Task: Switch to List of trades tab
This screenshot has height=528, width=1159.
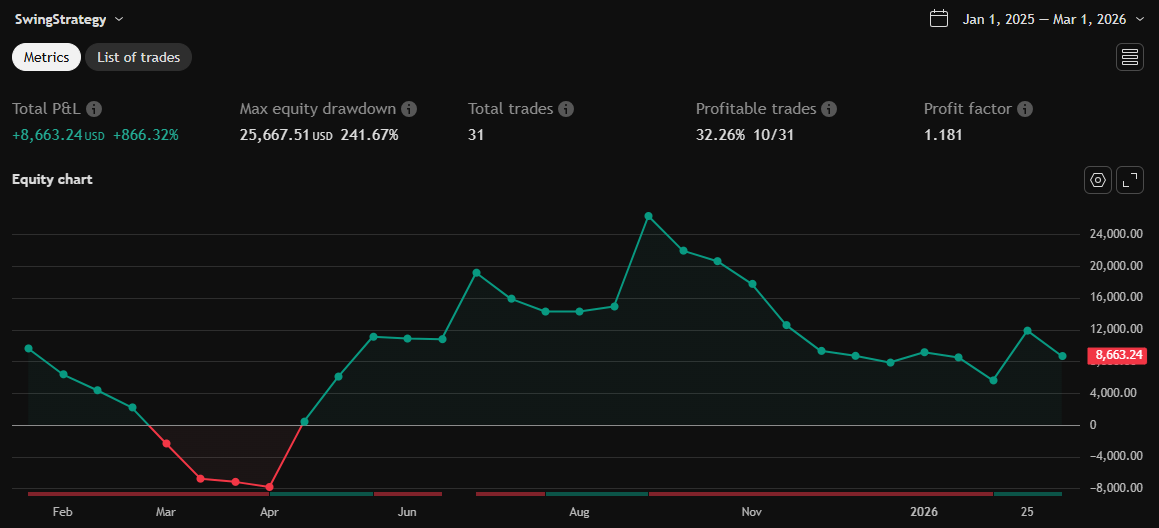Action: 138,57
